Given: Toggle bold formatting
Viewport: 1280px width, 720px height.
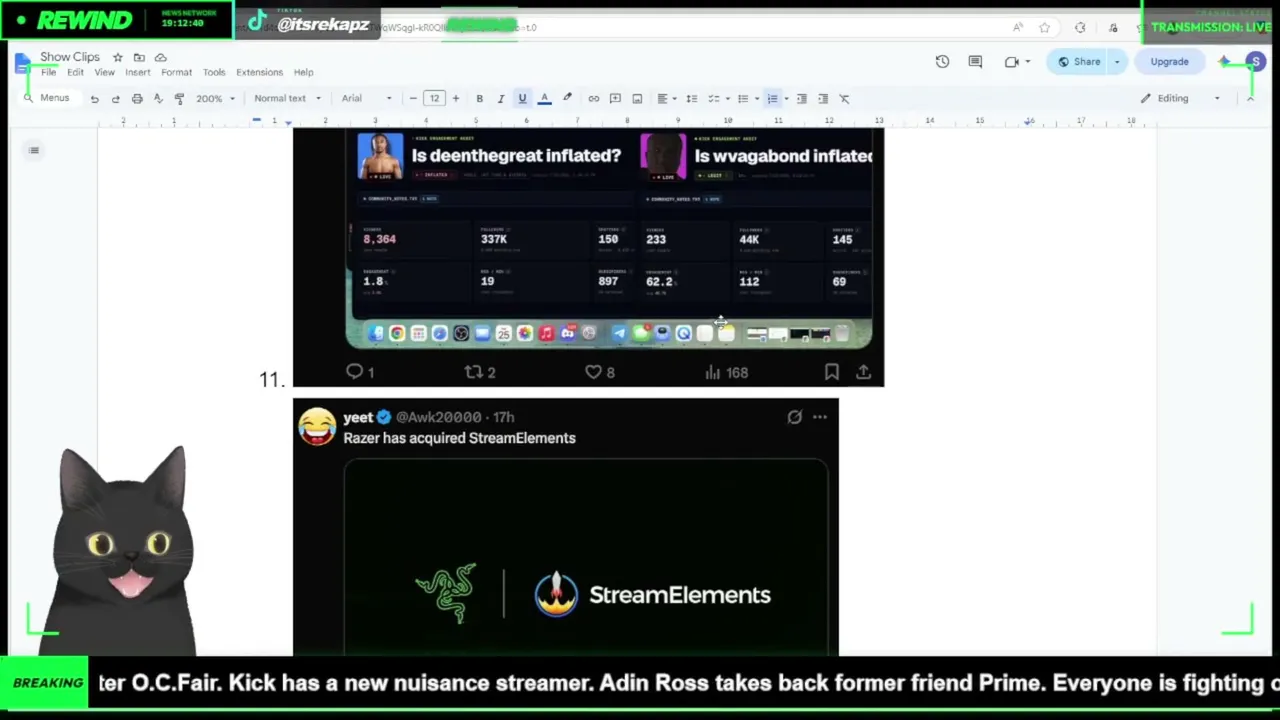Looking at the screenshot, I should 479,99.
